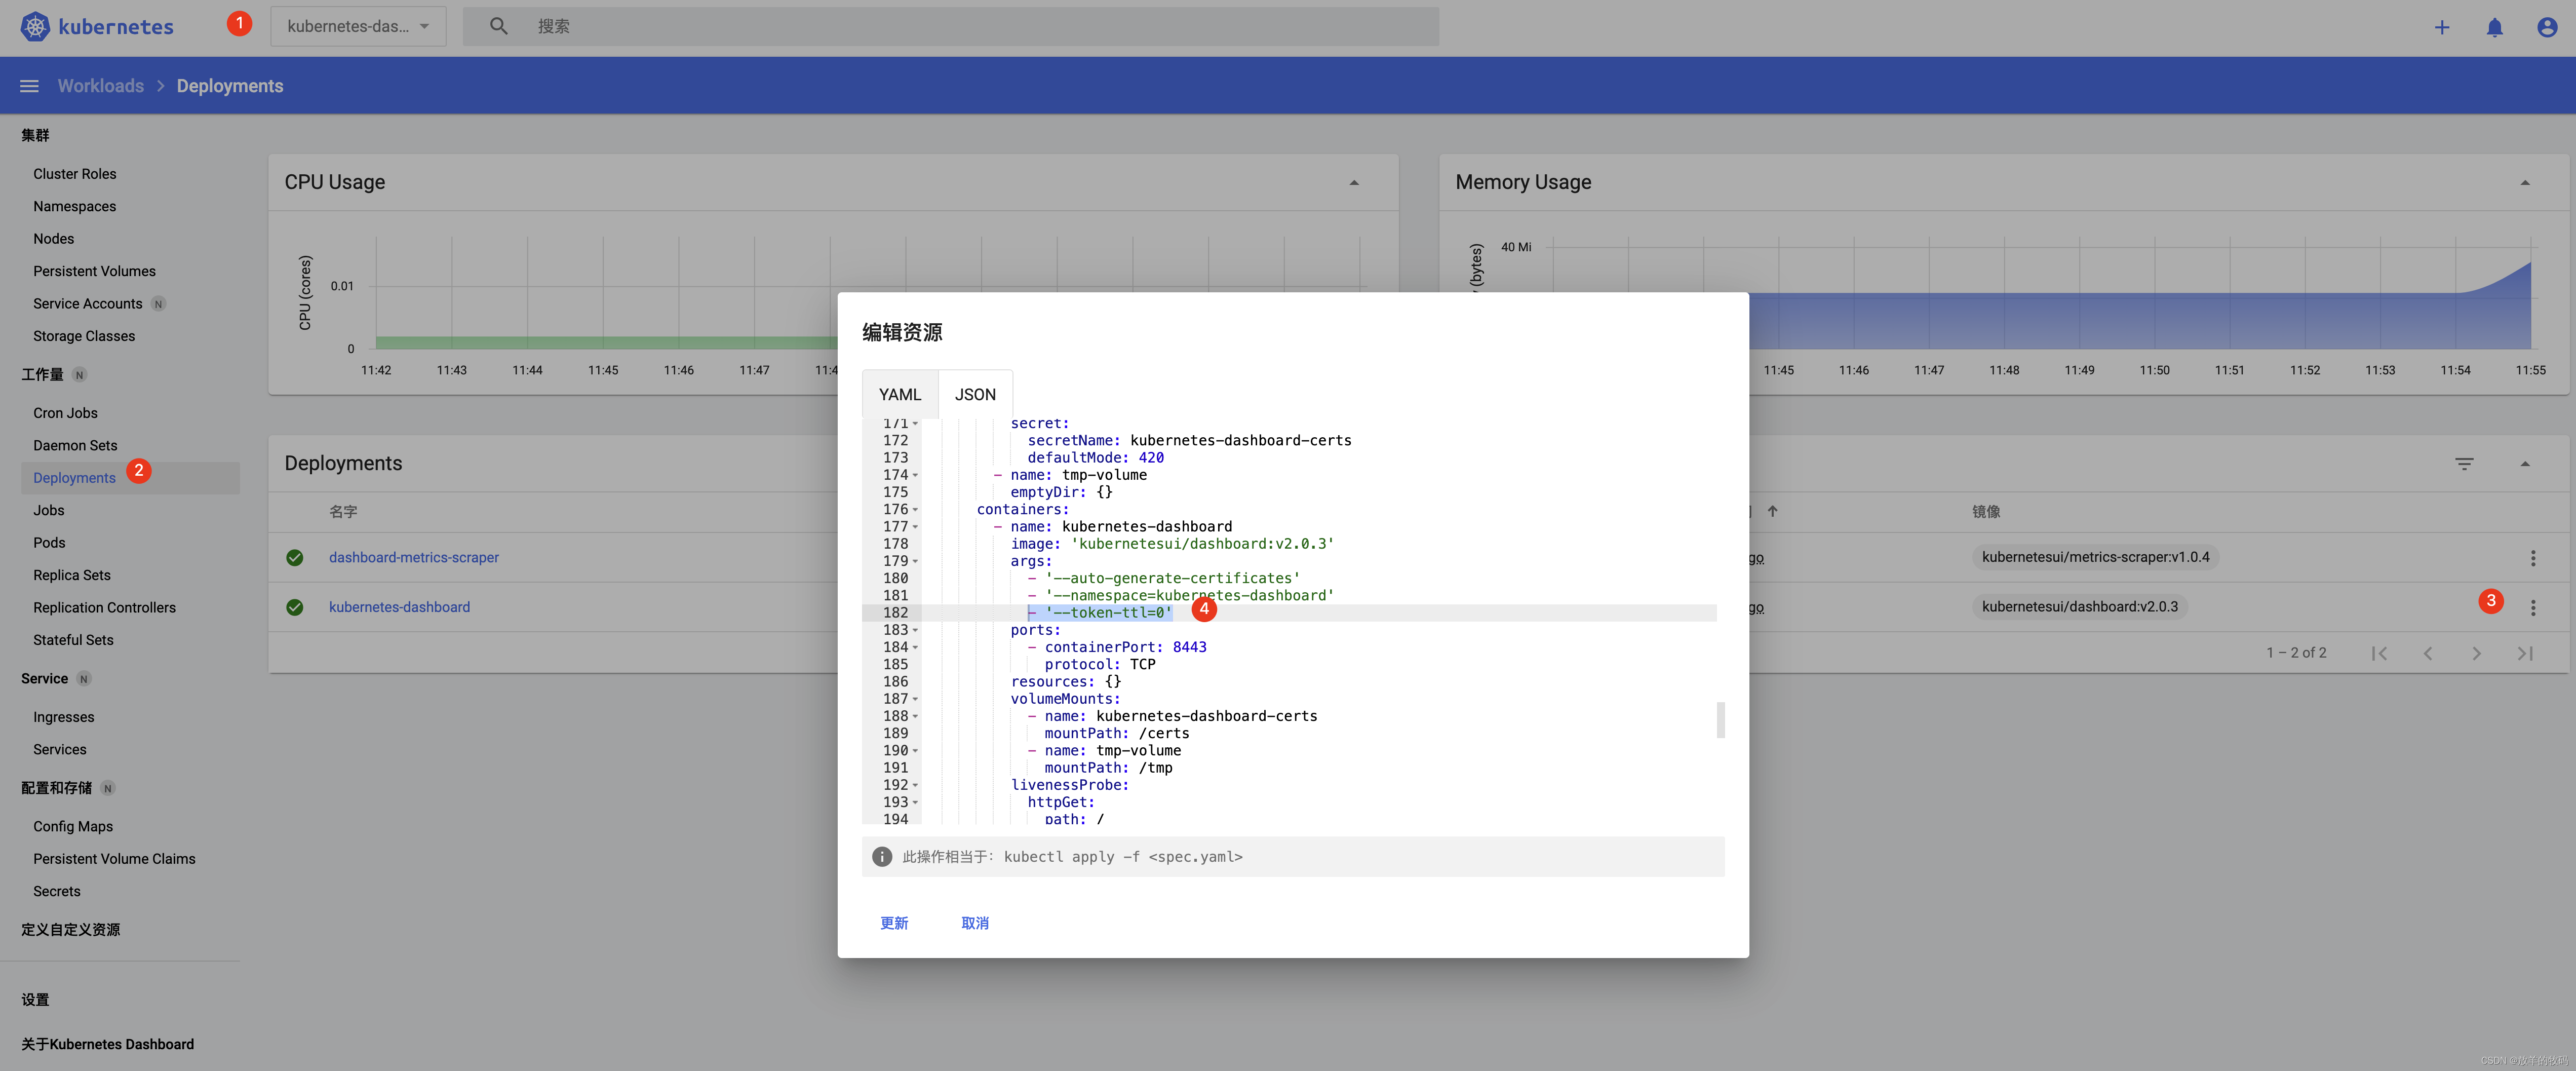Open the notifications bell
The image size is (2576, 1071).
[2494, 27]
